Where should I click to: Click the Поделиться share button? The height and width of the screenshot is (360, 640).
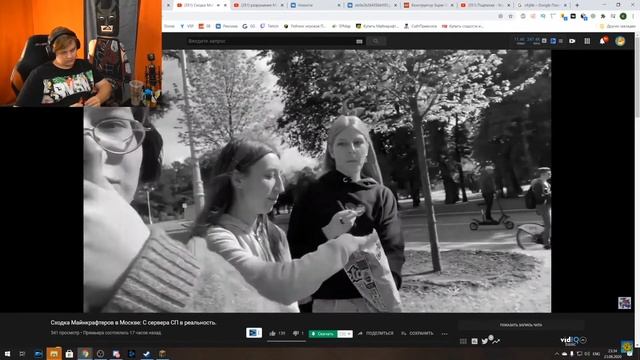(x=376, y=333)
